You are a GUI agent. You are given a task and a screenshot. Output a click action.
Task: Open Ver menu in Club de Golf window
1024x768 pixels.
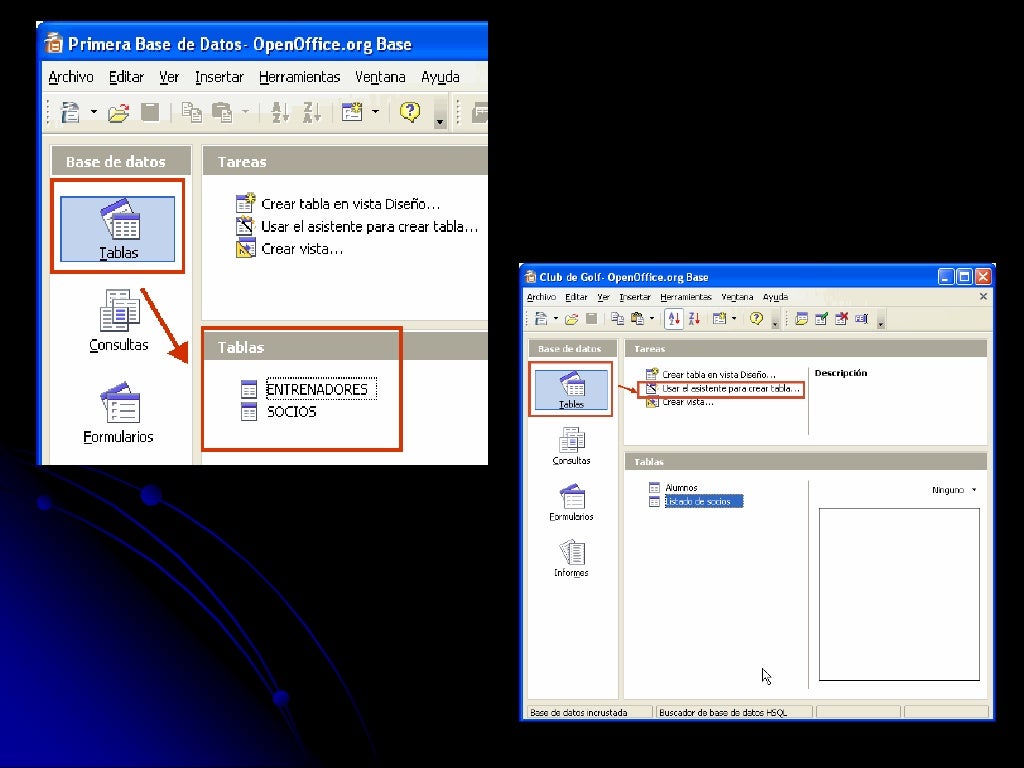603,297
